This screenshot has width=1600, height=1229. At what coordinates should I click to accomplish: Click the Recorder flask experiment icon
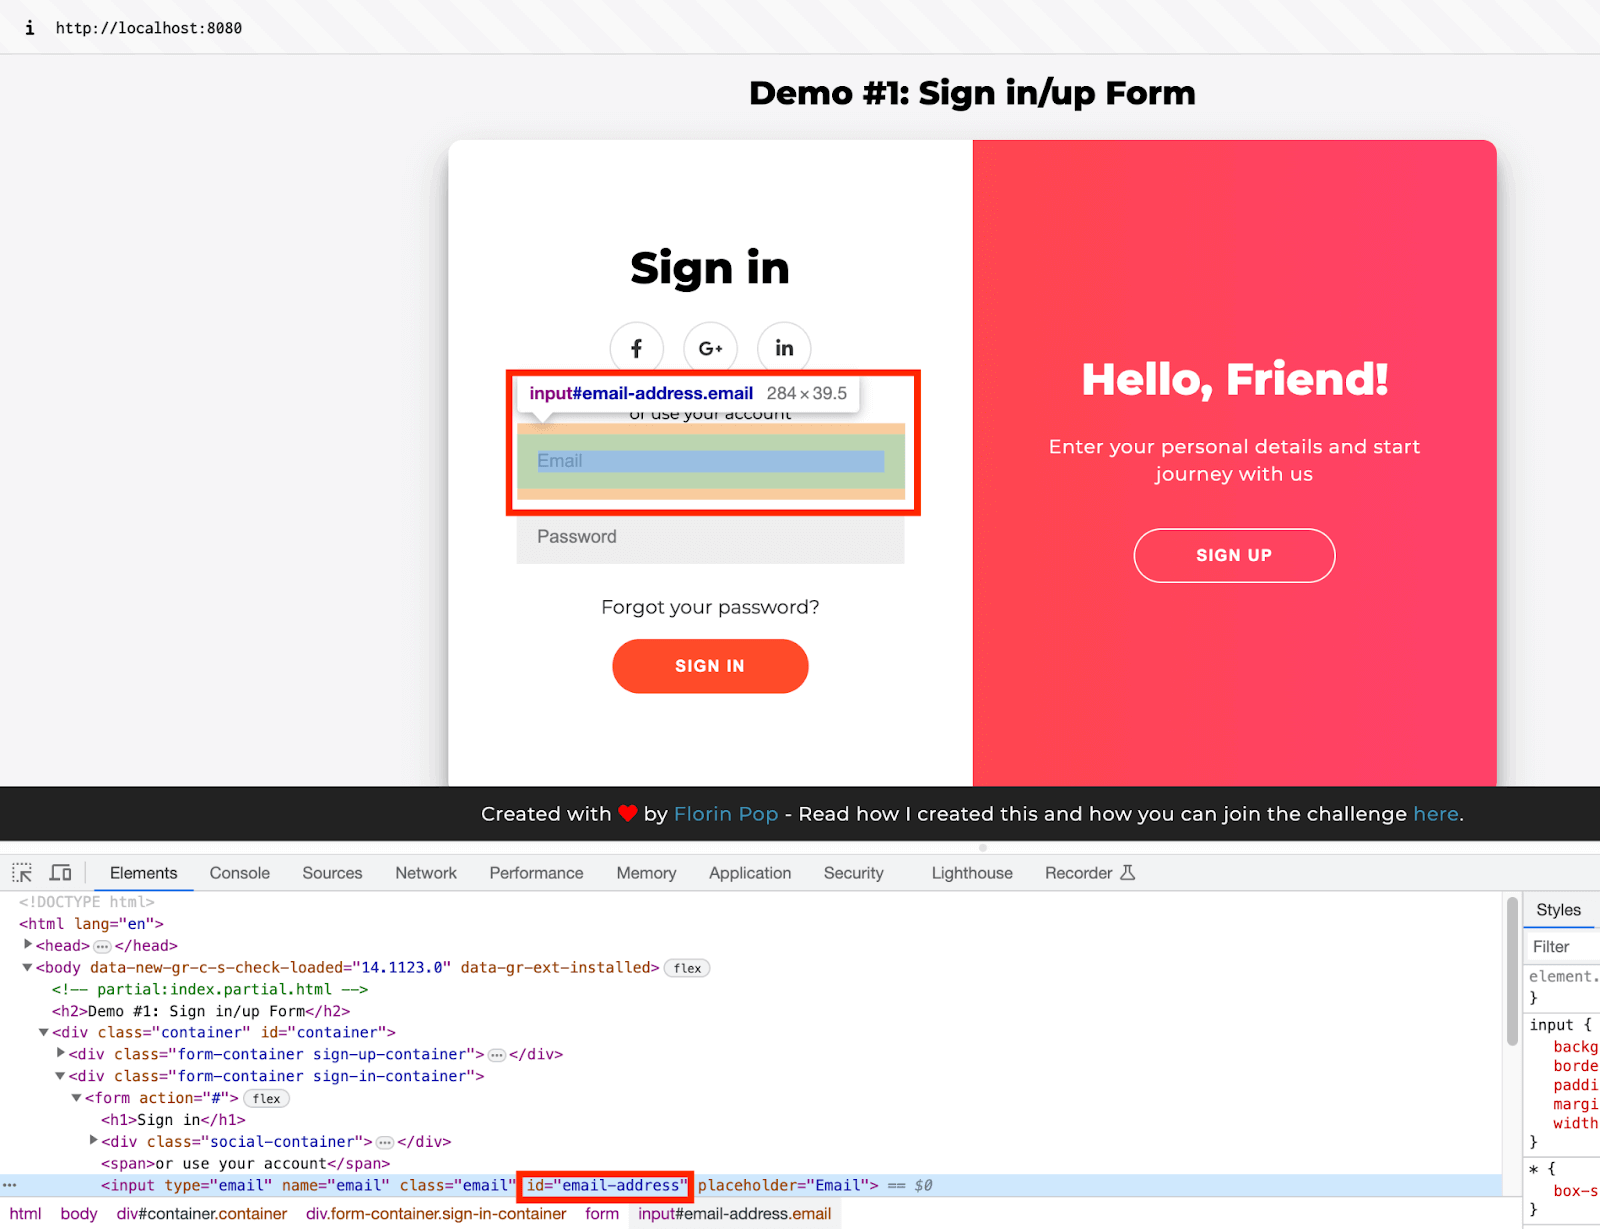pyautogui.click(x=1128, y=873)
